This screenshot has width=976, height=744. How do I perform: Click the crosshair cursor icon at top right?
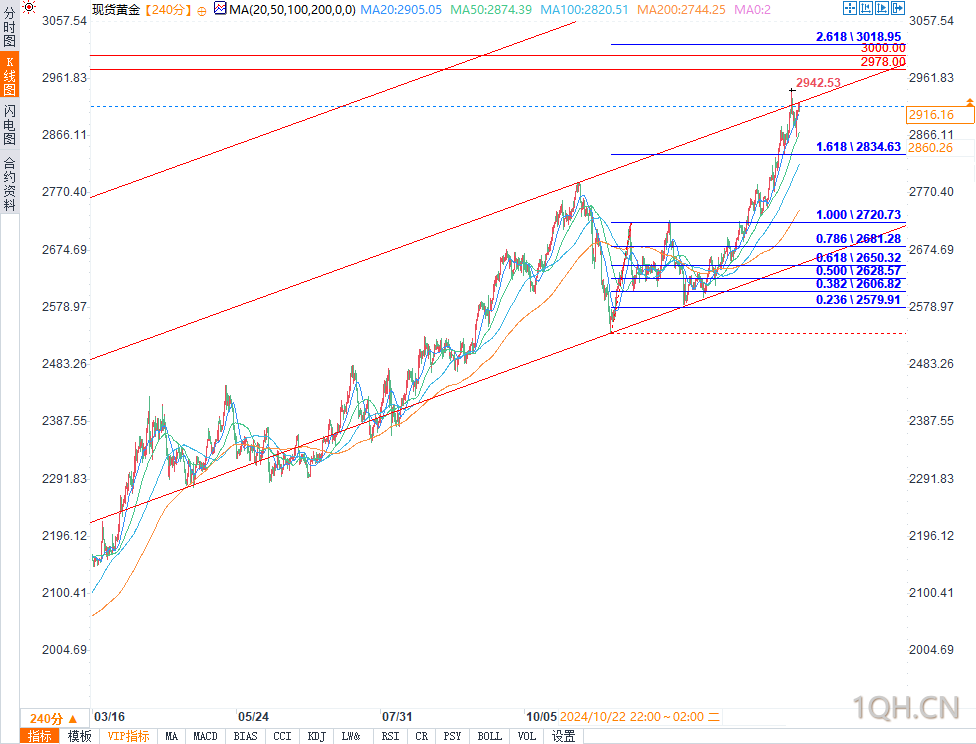point(850,8)
